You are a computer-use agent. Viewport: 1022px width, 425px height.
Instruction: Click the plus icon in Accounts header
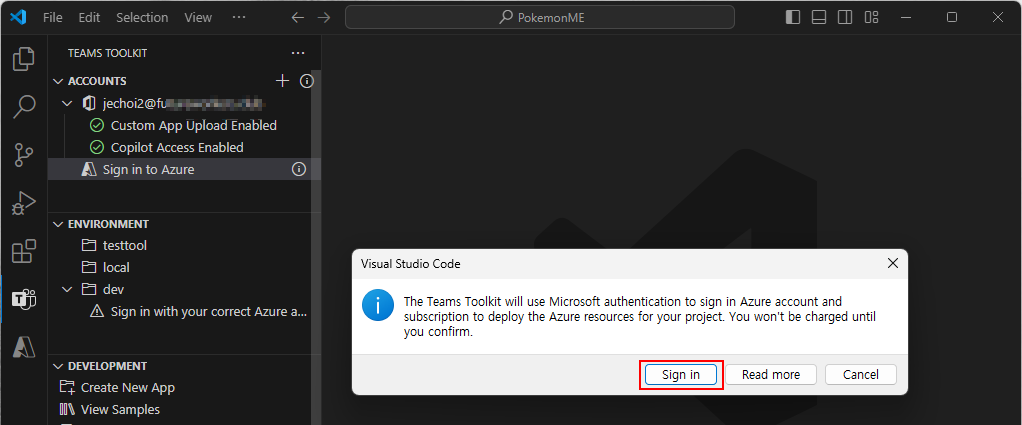(x=282, y=81)
